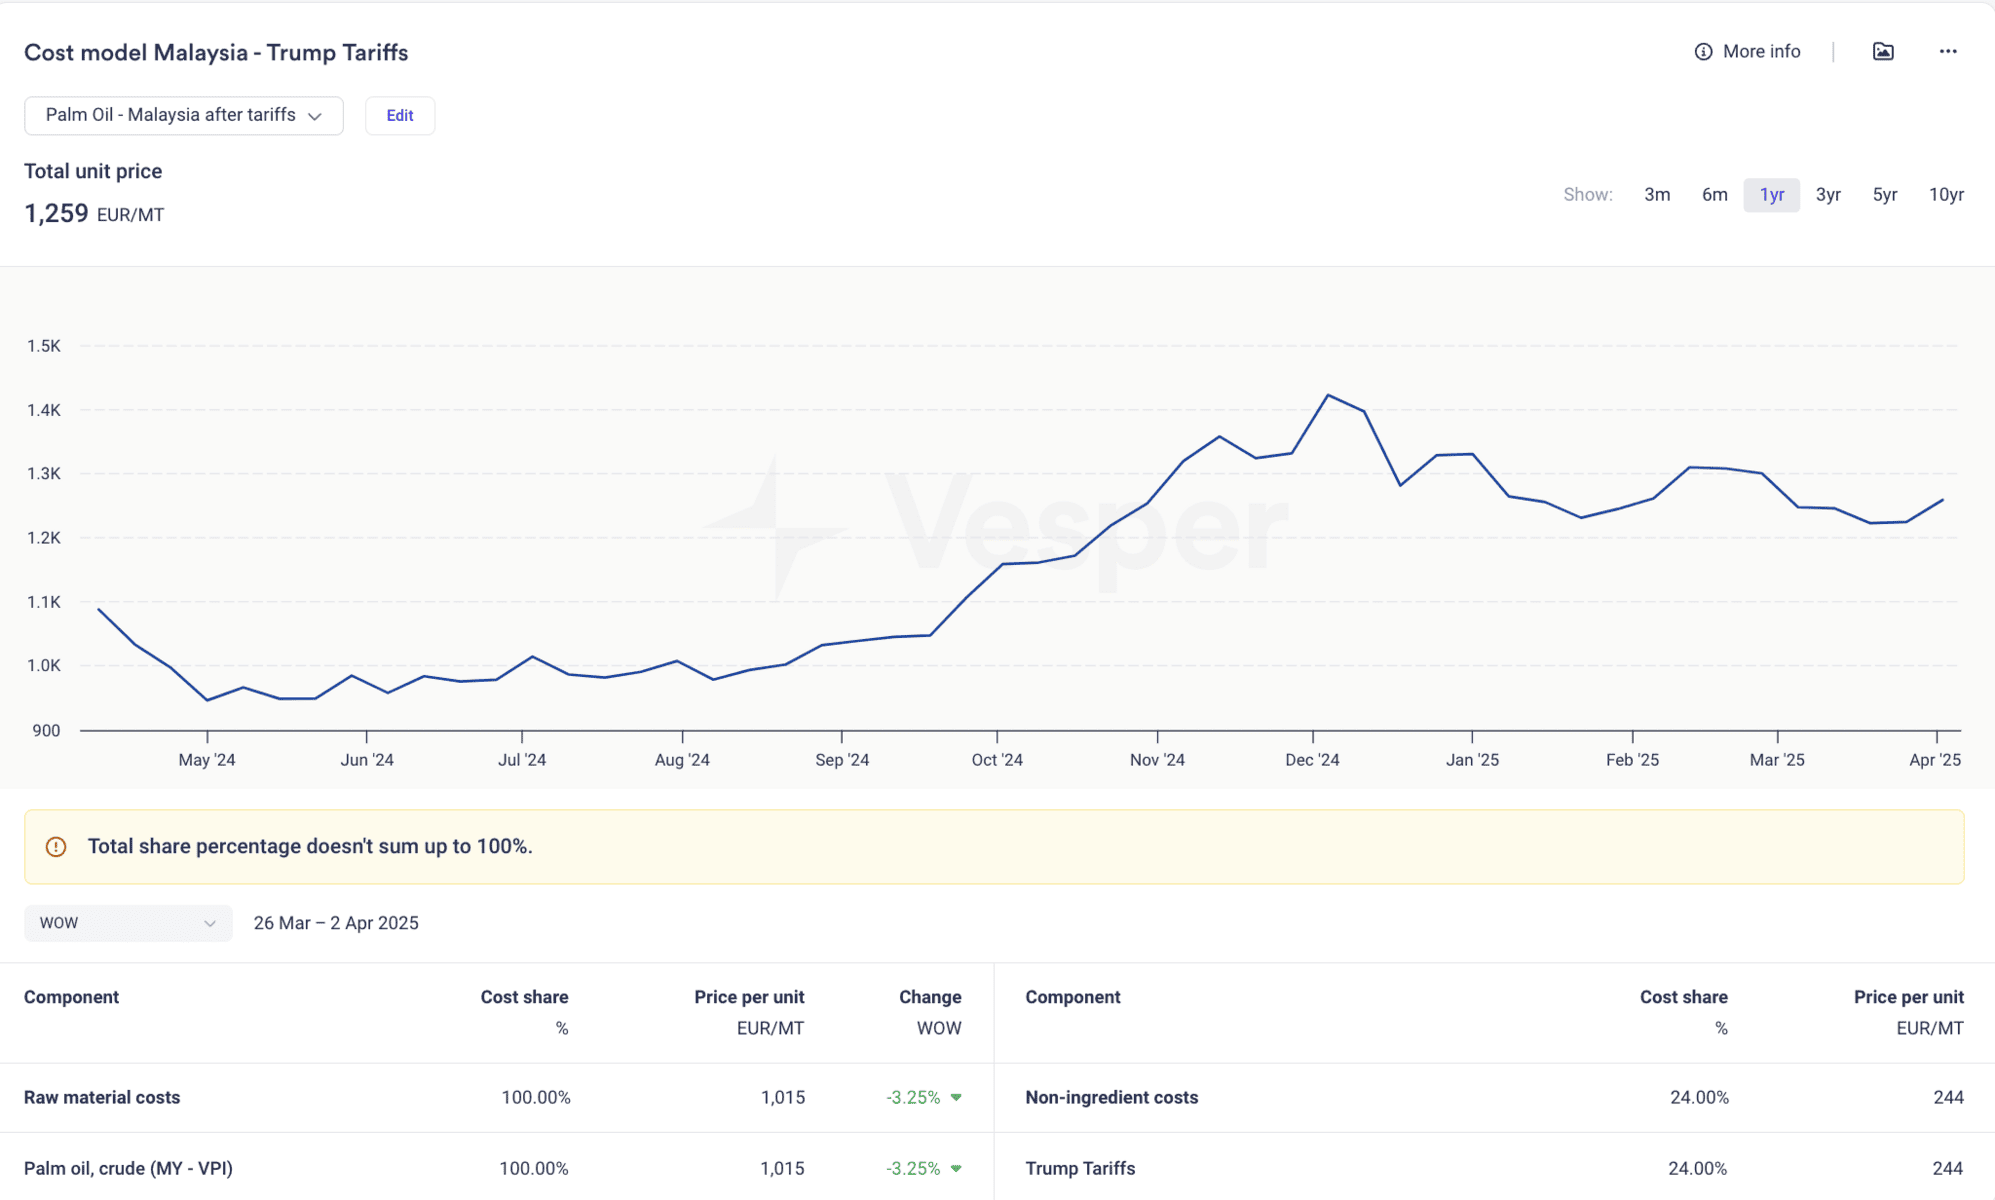
Task: Click the More info link text
Action: (x=1761, y=52)
